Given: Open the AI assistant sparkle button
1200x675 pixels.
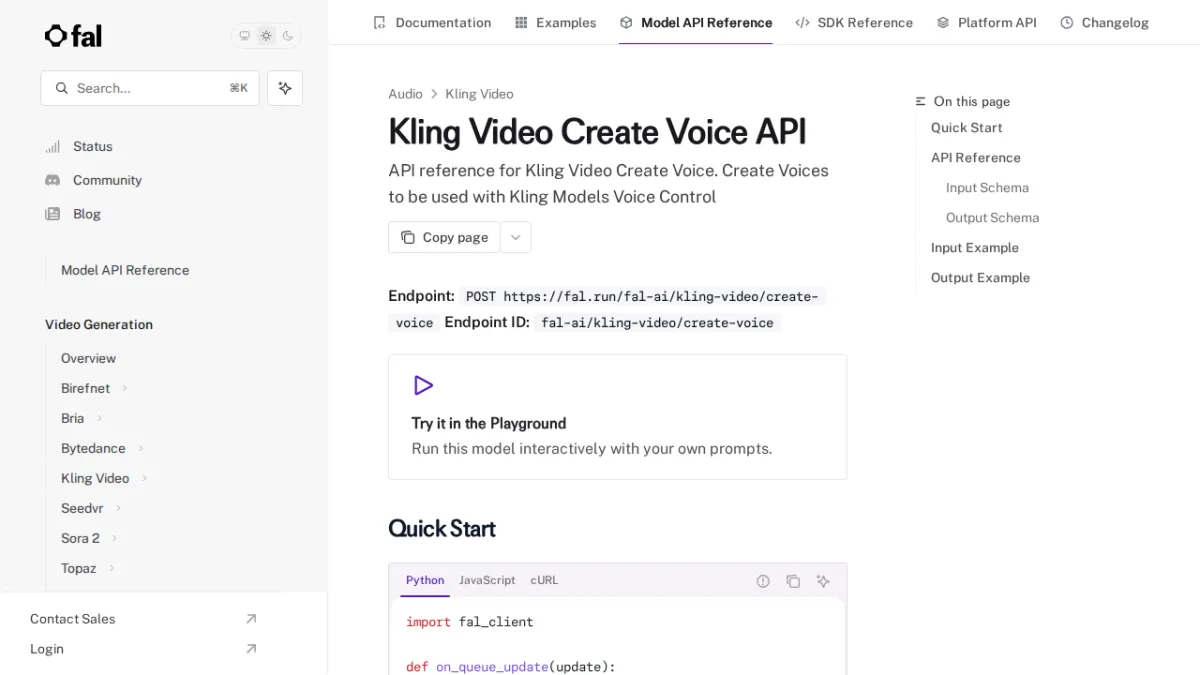Looking at the screenshot, I should click(285, 88).
